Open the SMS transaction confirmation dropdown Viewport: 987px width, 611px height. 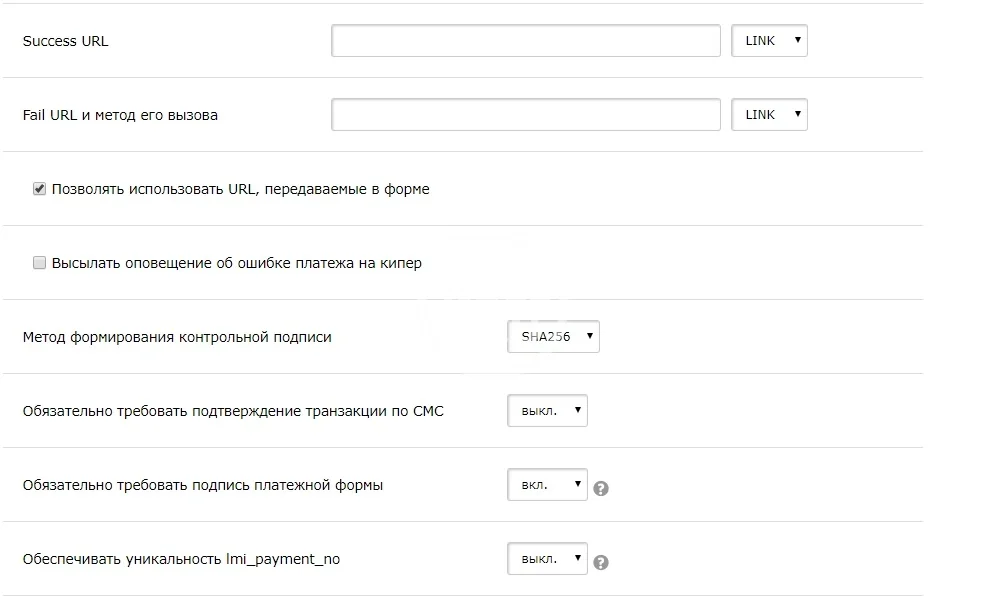coord(547,411)
